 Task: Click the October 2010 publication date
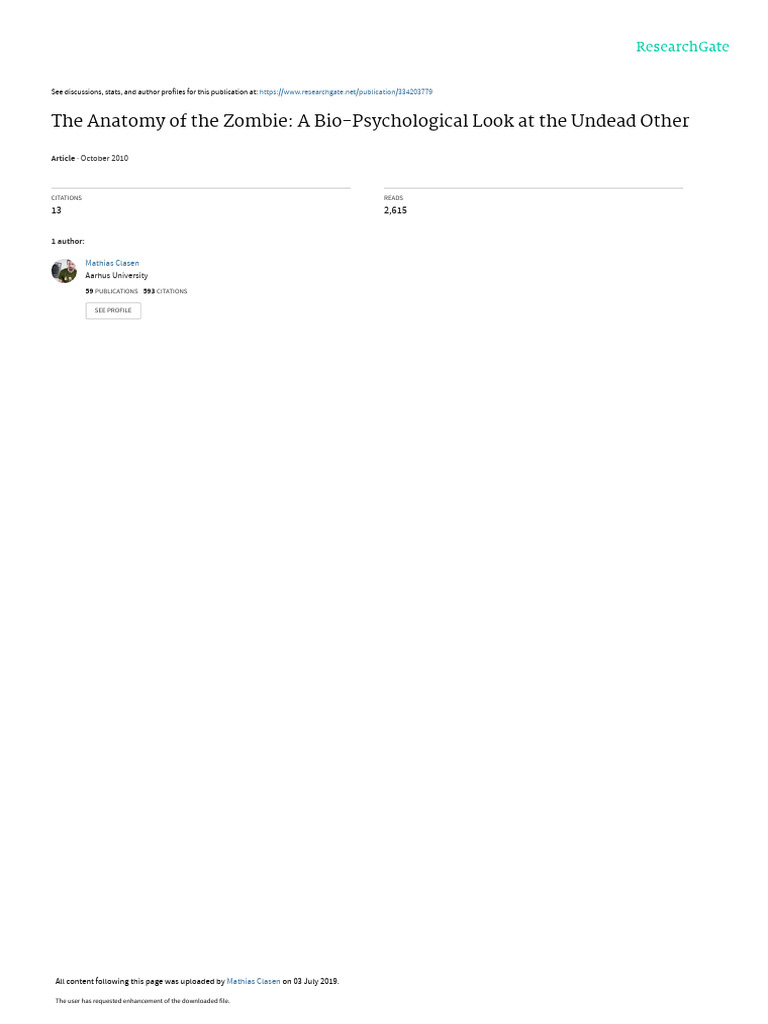click(x=104, y=158)
